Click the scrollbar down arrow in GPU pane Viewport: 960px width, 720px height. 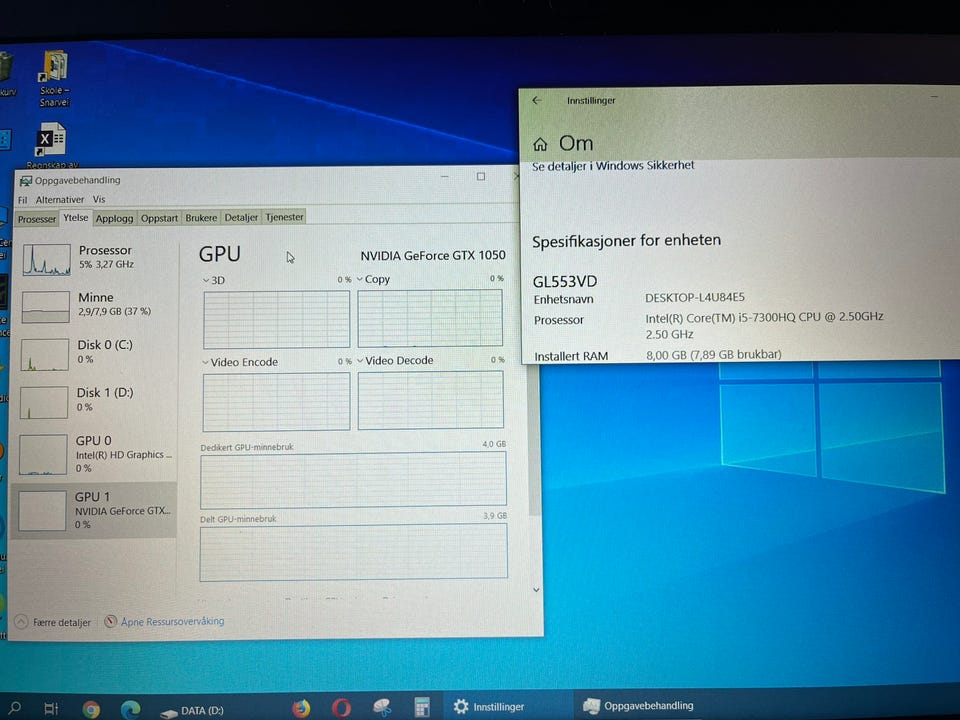tap(536, 590)
